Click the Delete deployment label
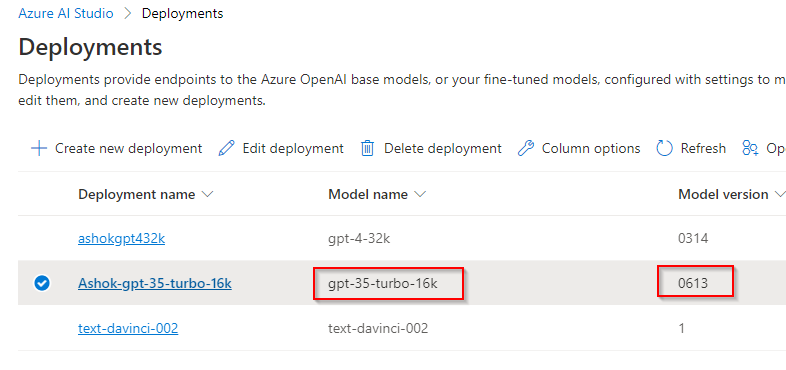 [443, 148]
